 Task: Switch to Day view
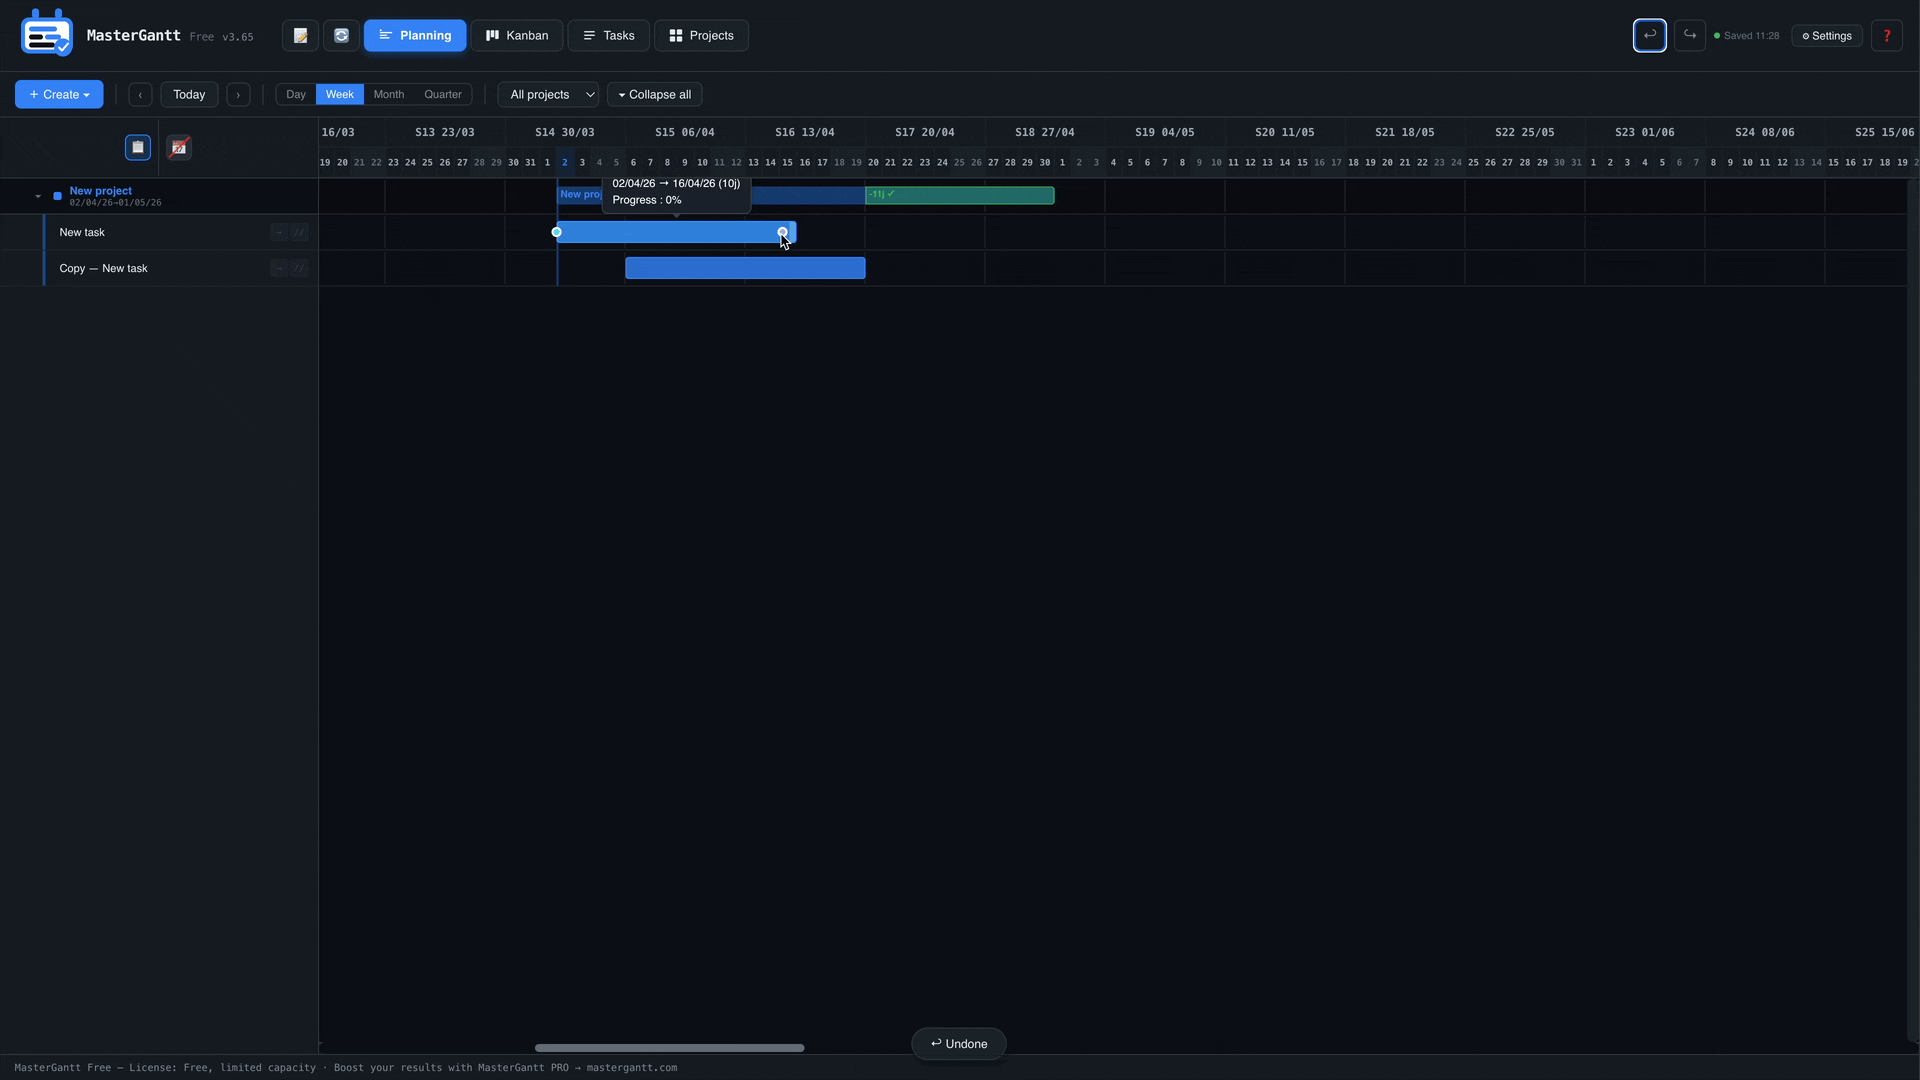(296, 94)
